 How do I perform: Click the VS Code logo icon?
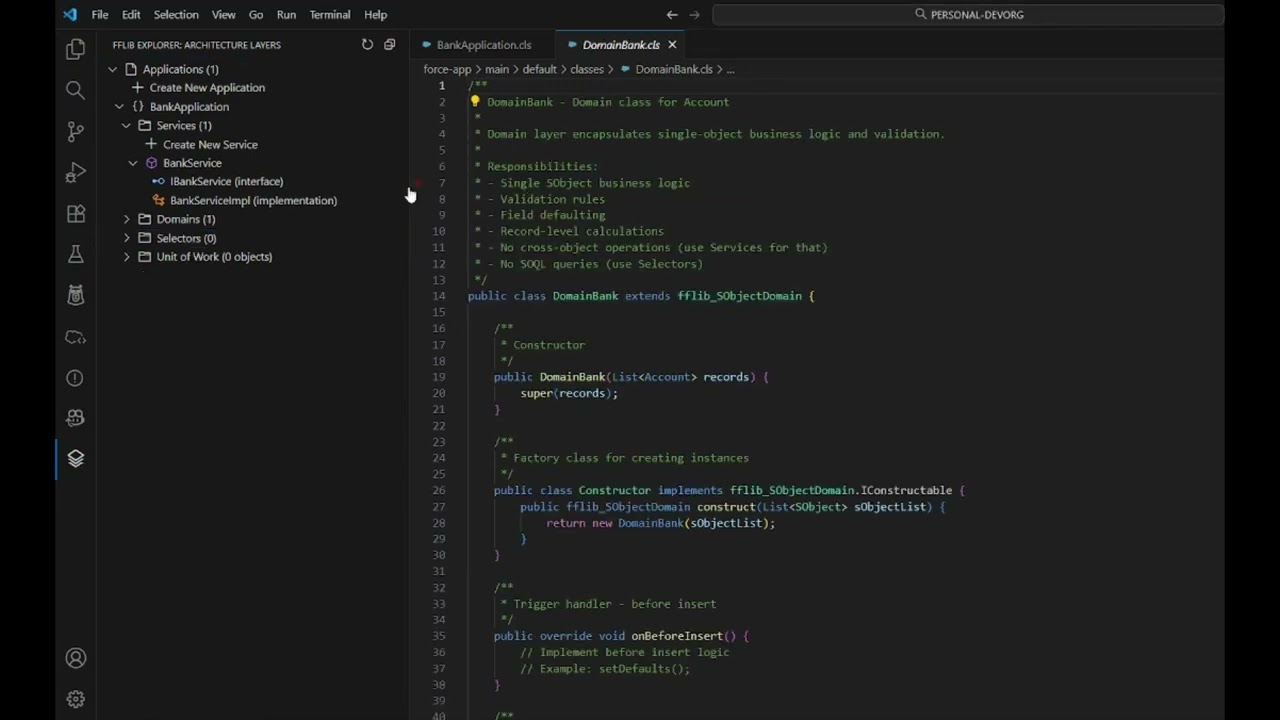click(69, 15)
